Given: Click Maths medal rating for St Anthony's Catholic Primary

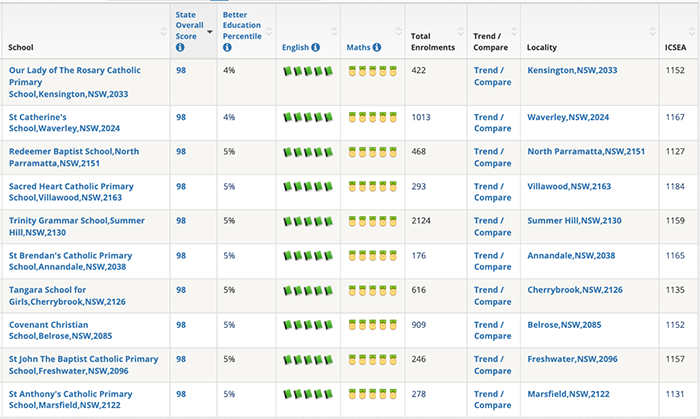Looking at the screenshot, I should pyautogui.click(x=372, y=394).
